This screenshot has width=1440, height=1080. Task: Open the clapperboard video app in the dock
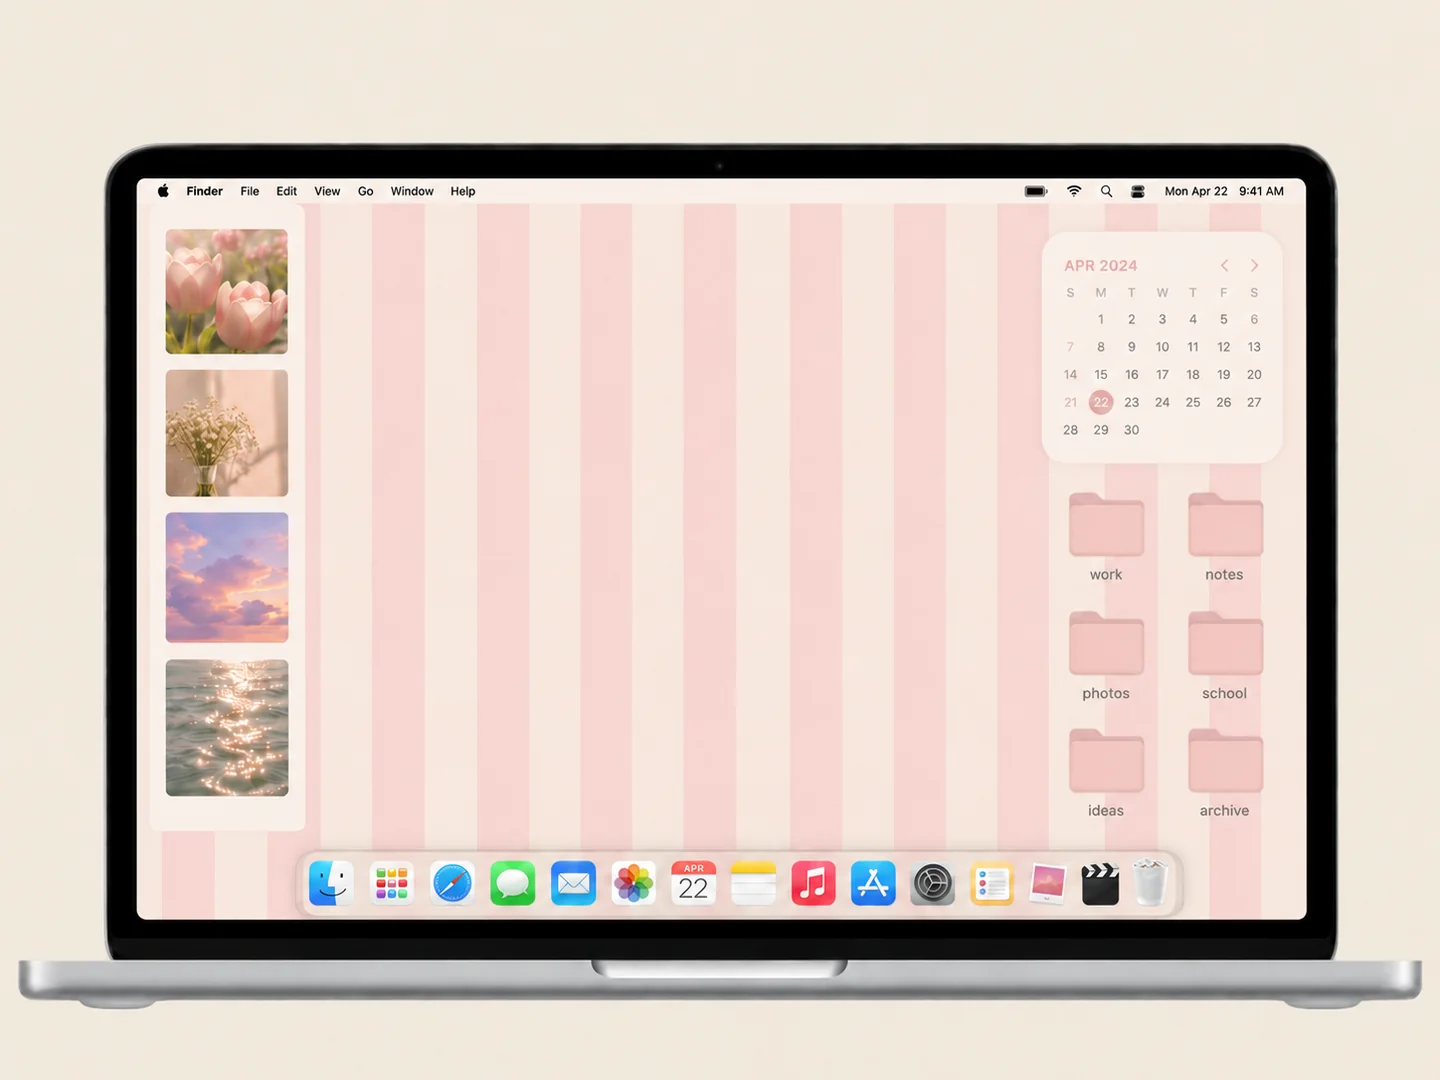(x=1100, y=884)
